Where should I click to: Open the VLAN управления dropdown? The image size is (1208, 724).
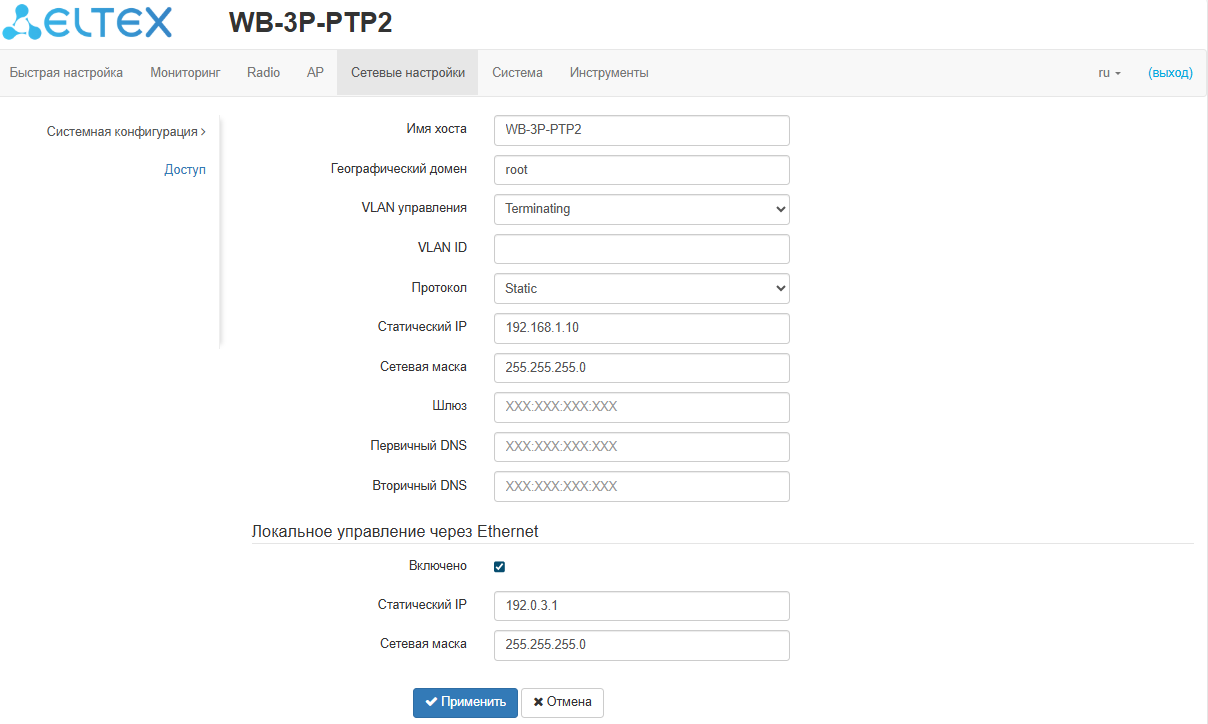(x=641, y=209)
